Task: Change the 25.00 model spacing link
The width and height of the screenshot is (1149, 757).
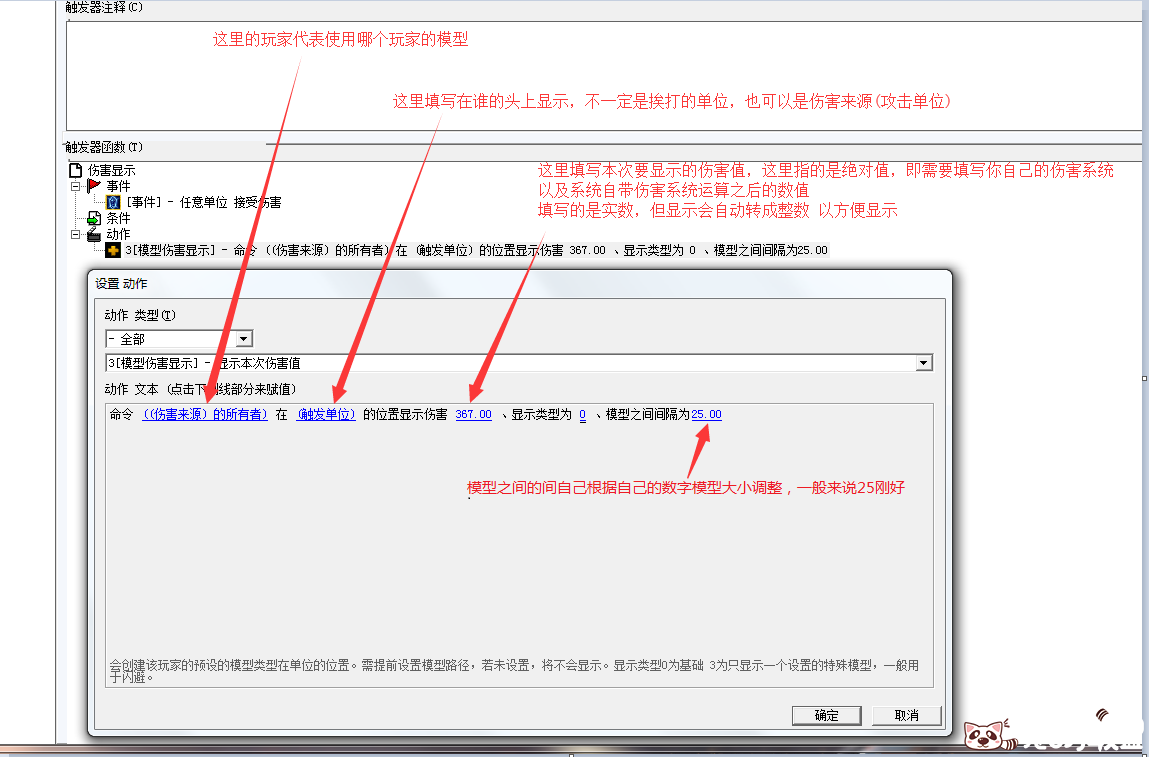Action: point(706,415)
